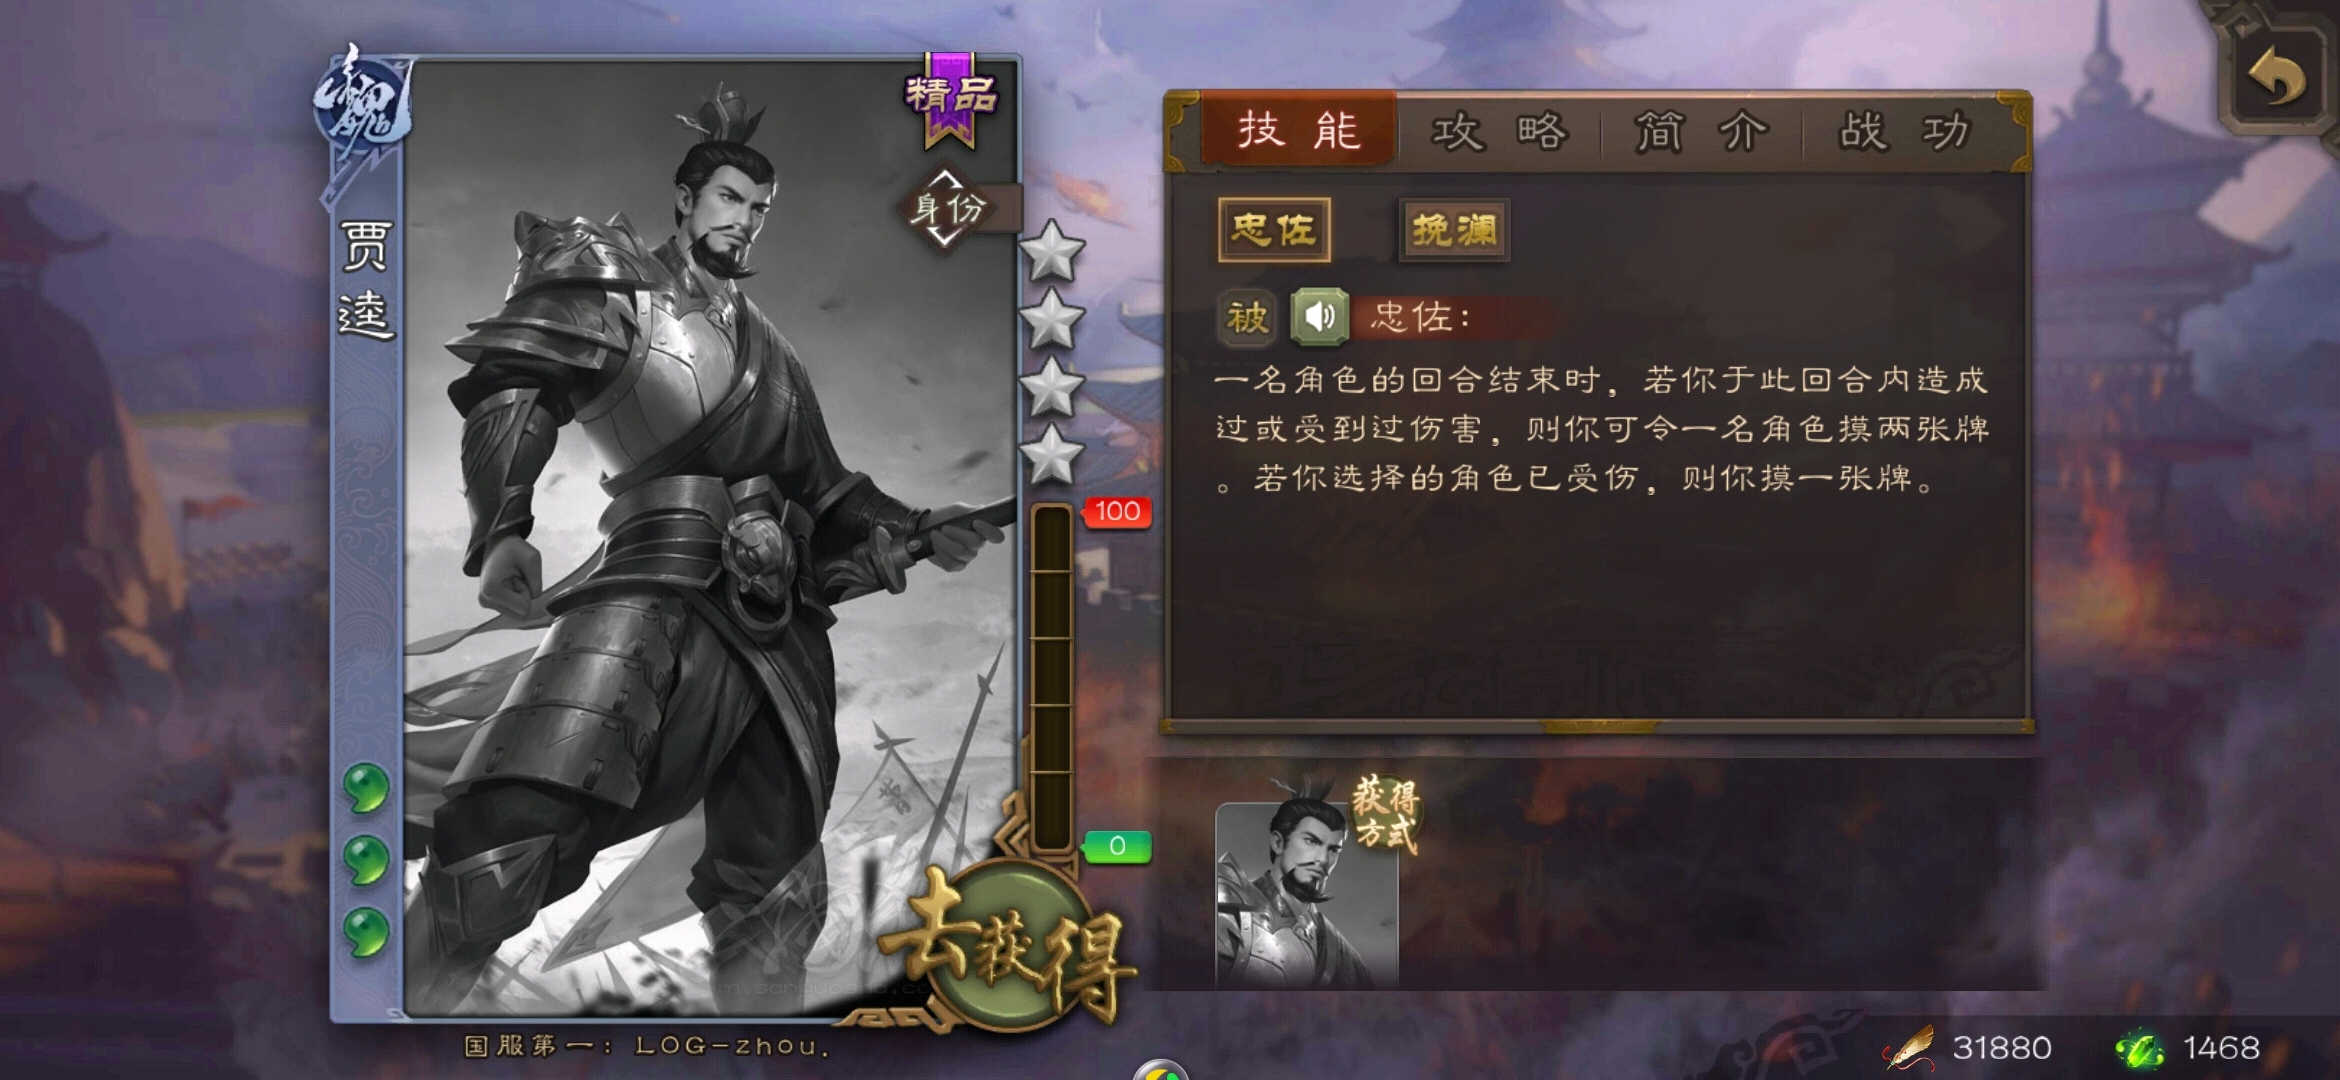Viewport: 2340px width, 1080px height.
Task: Click the vertical progress bar showing 0 to 100
Action: pos(1052,677)
